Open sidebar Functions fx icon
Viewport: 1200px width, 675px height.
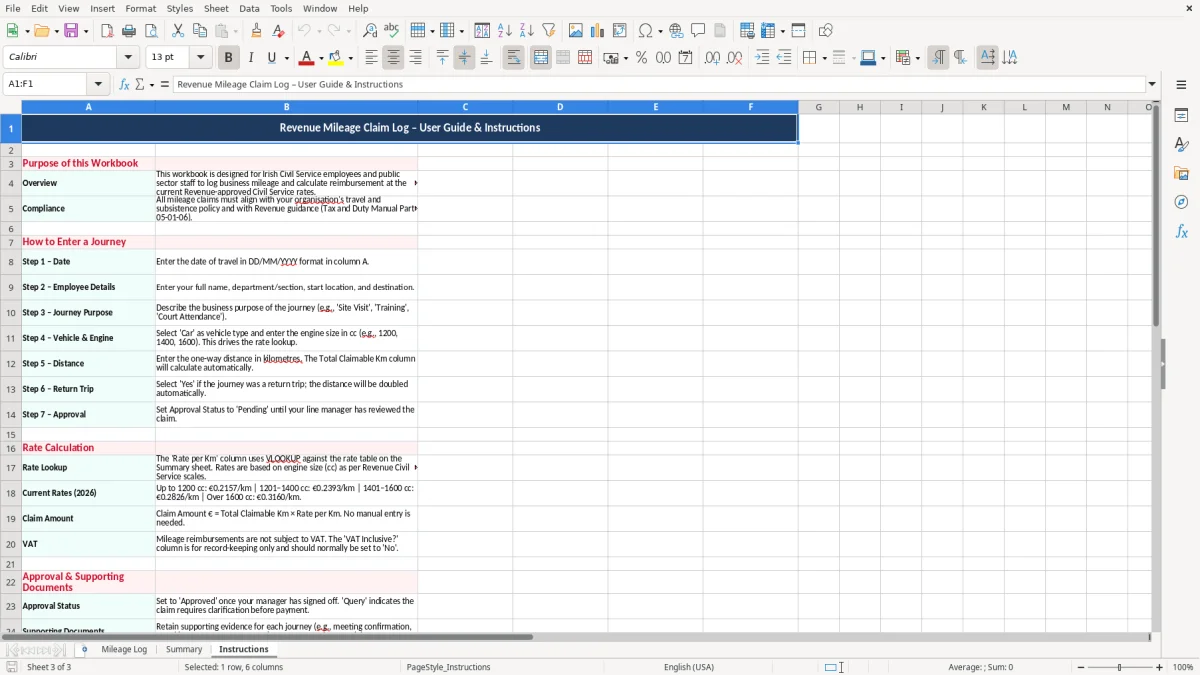[1181, 231]
